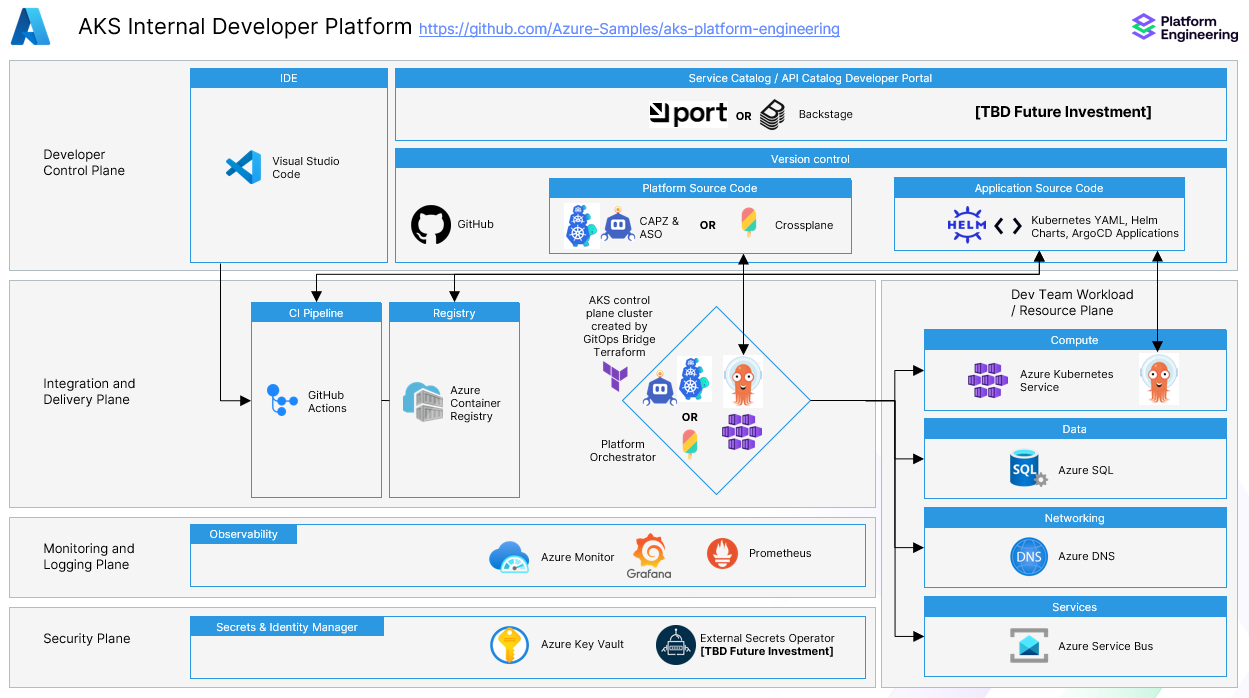Viewport: 1249px width, 698px height.
Task: Click the Developer Control Plane label
Action: coord(84,162)
